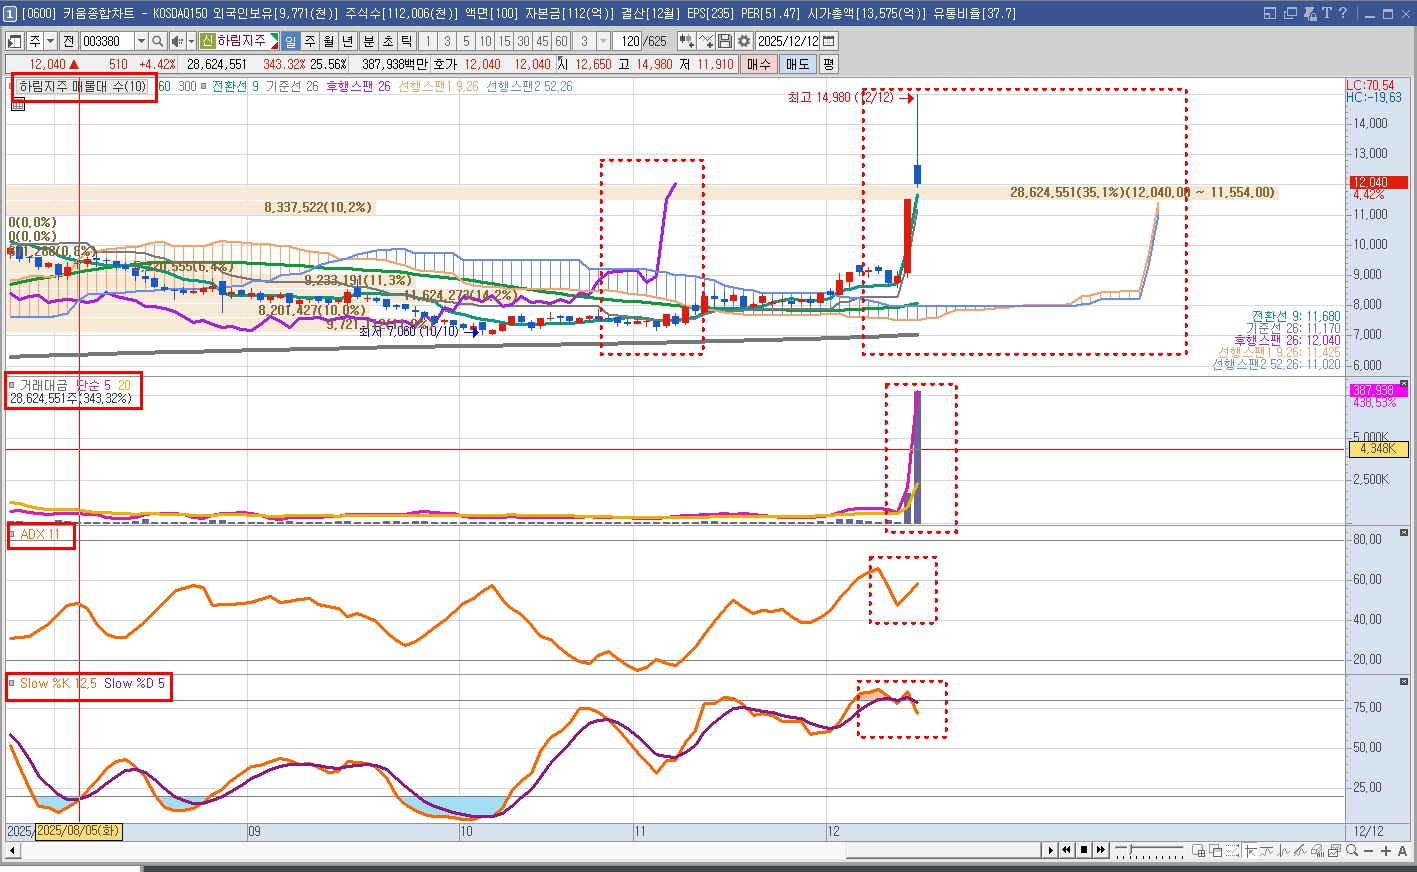Click the rewind button in playback bar

(1066, 850)
